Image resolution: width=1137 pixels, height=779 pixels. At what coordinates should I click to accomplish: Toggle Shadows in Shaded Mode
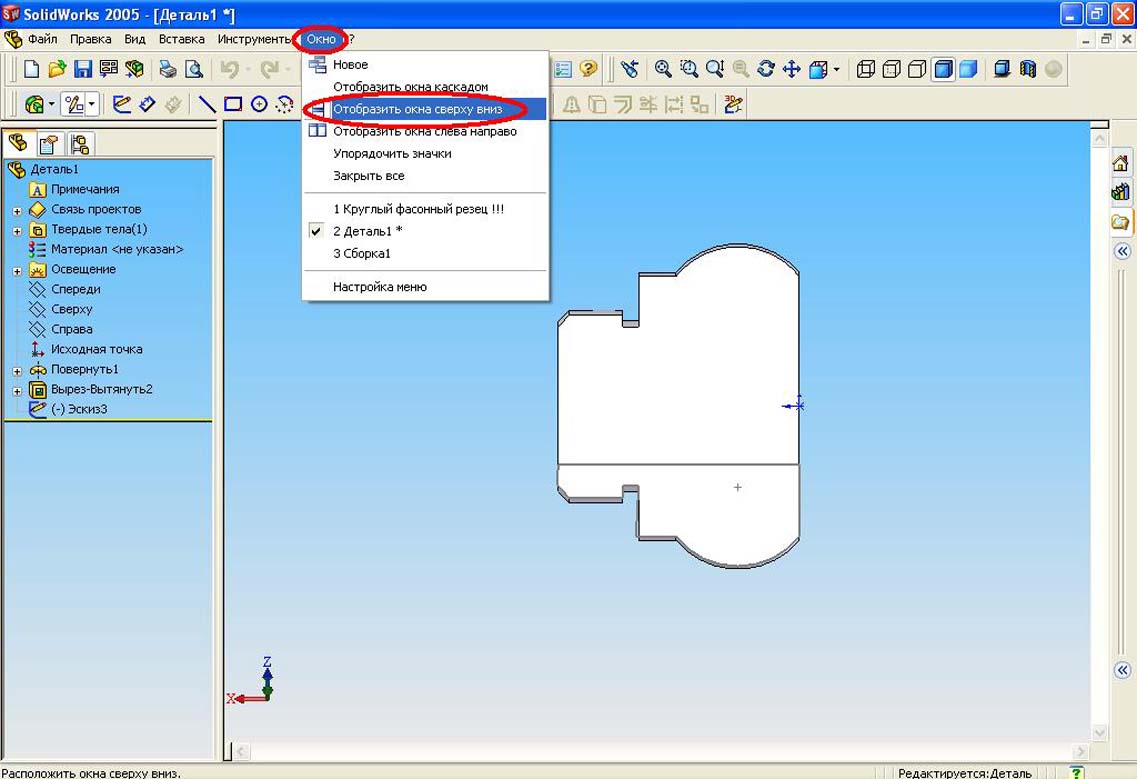pos(1002,69)
